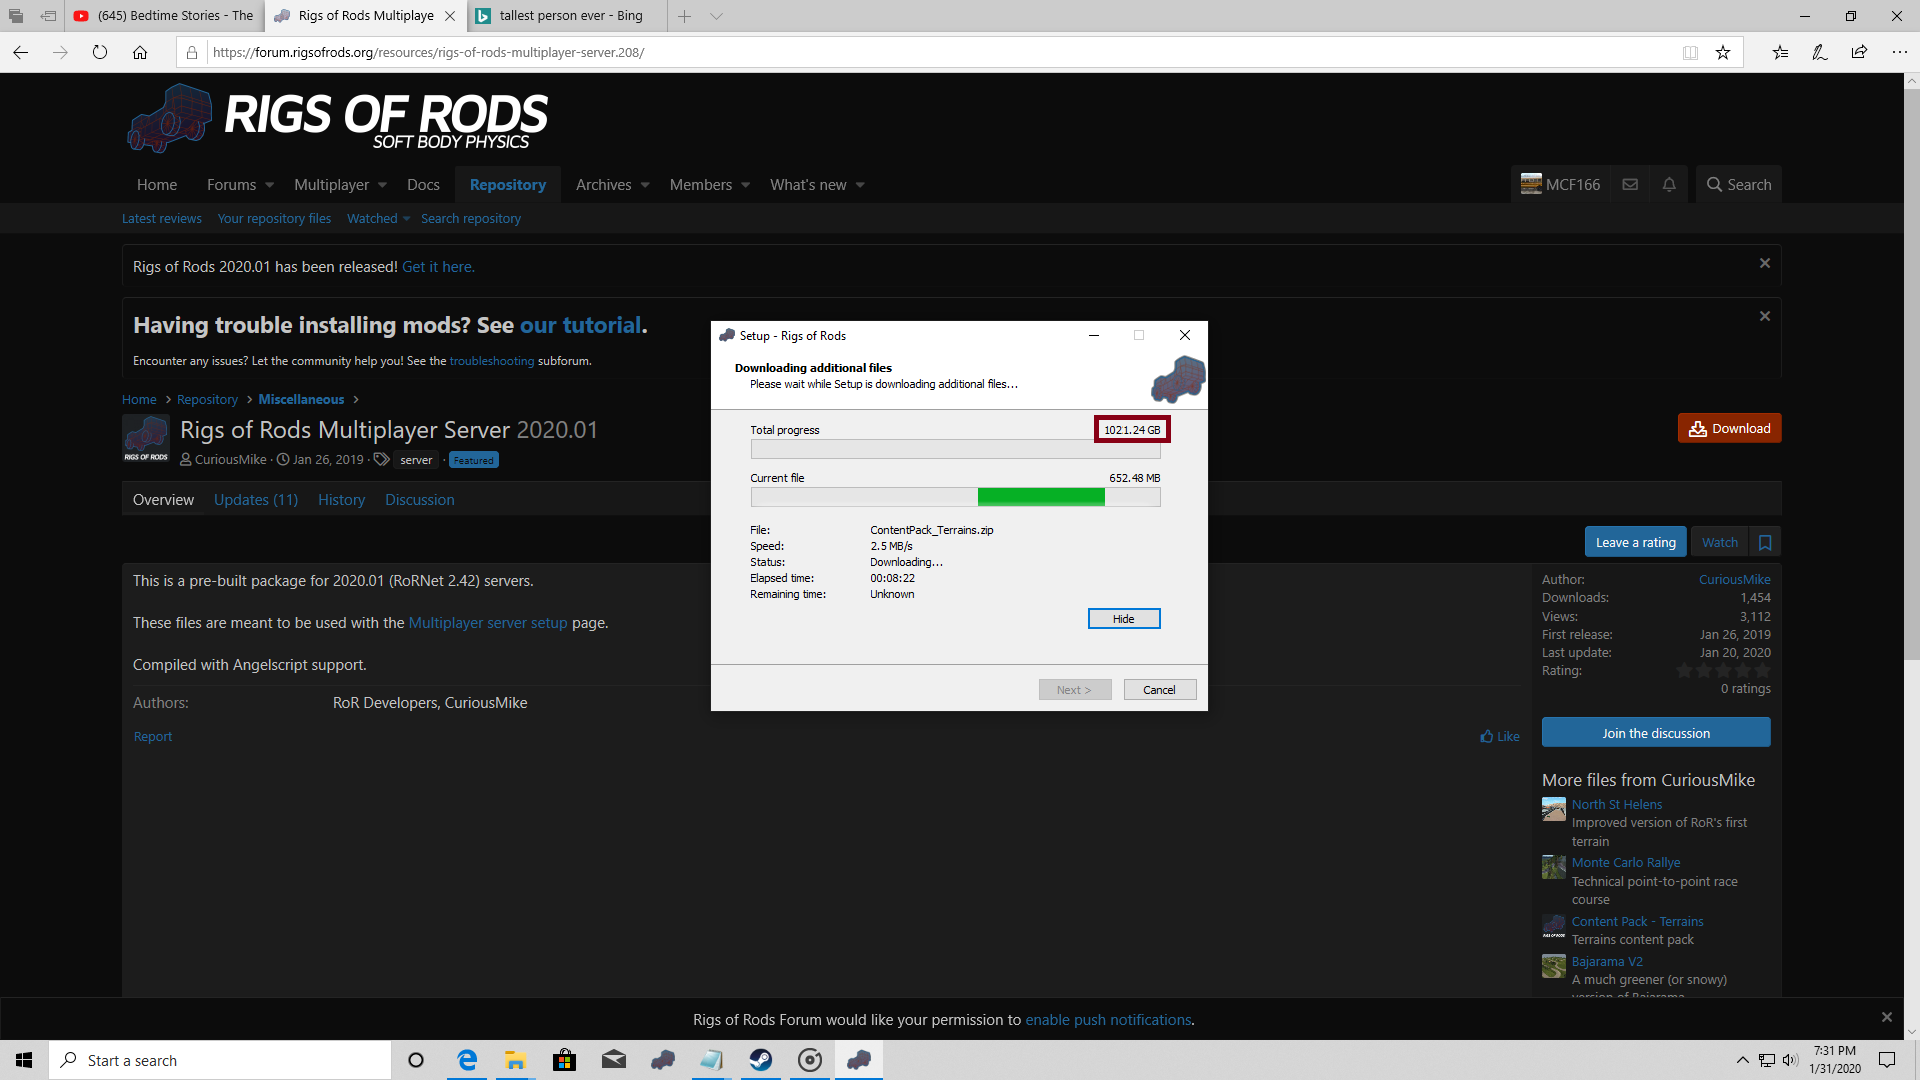This screenshot has width=1920, height=1080.
Task: Expand the What's new dropdown arrow
Action: pyautogui.click(x=860, y=185)
